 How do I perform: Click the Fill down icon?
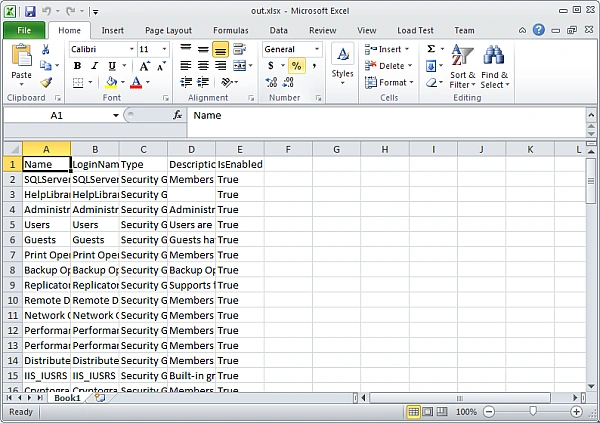pos(431,66)
